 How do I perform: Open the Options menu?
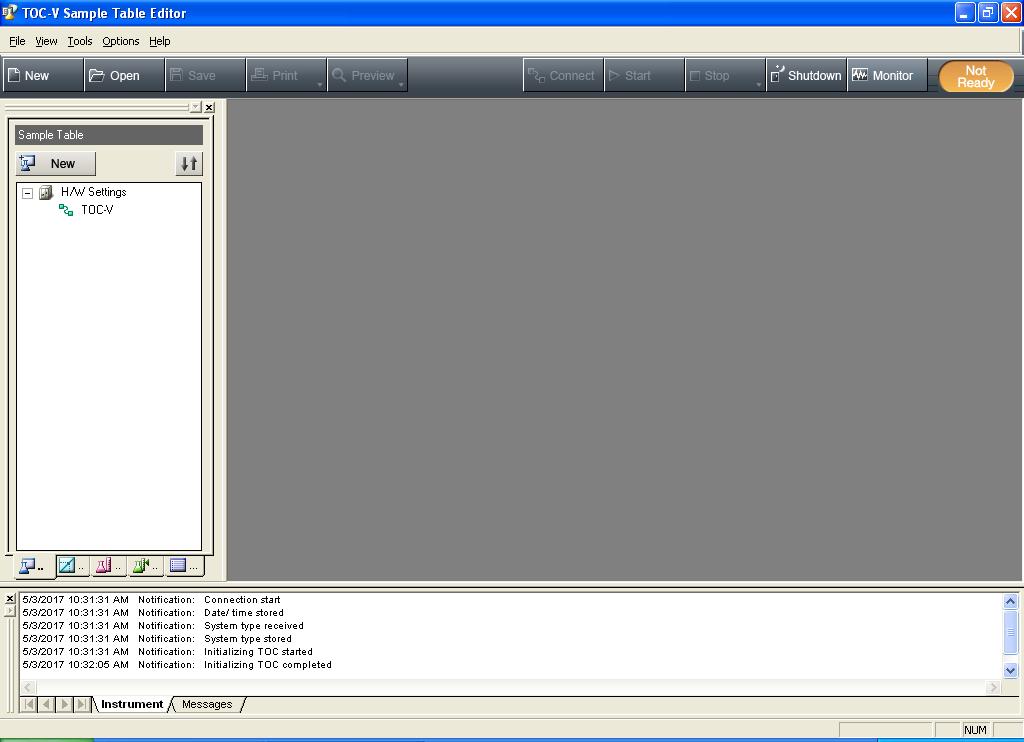pyautogui.click(x=120, y=41)
